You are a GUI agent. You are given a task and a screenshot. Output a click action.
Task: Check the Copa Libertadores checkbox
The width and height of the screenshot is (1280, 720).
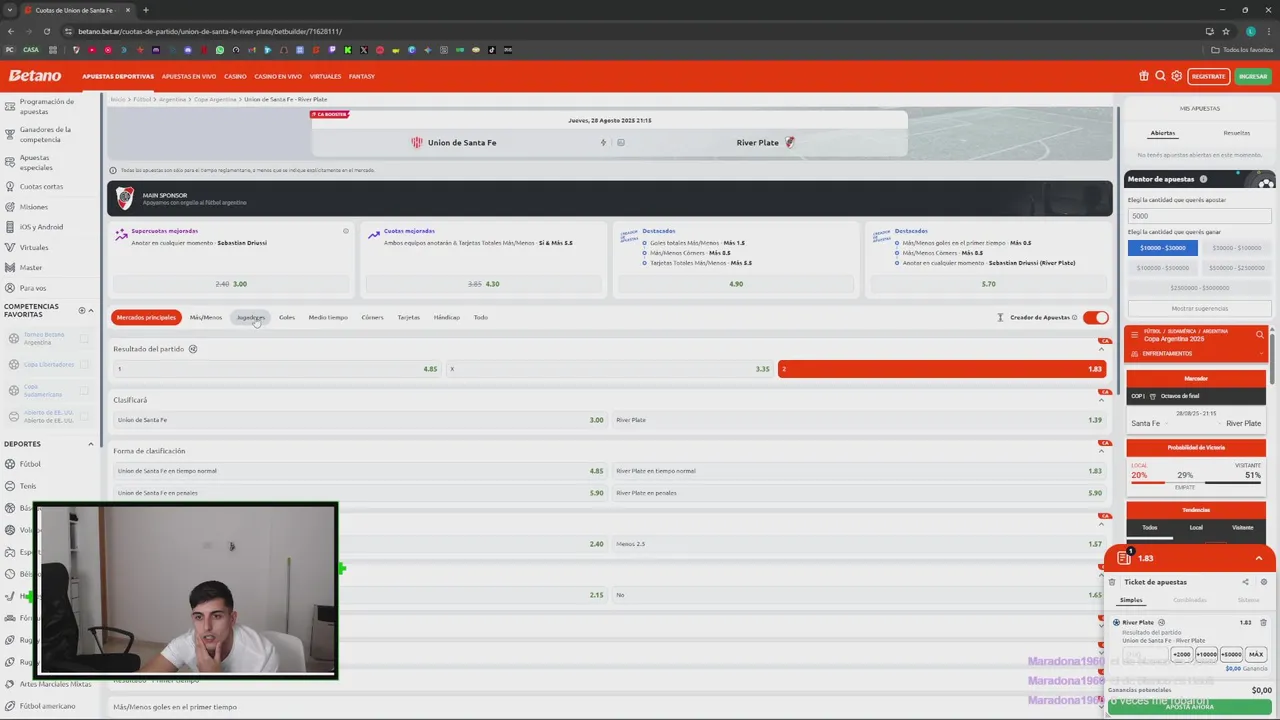[85, 364]
